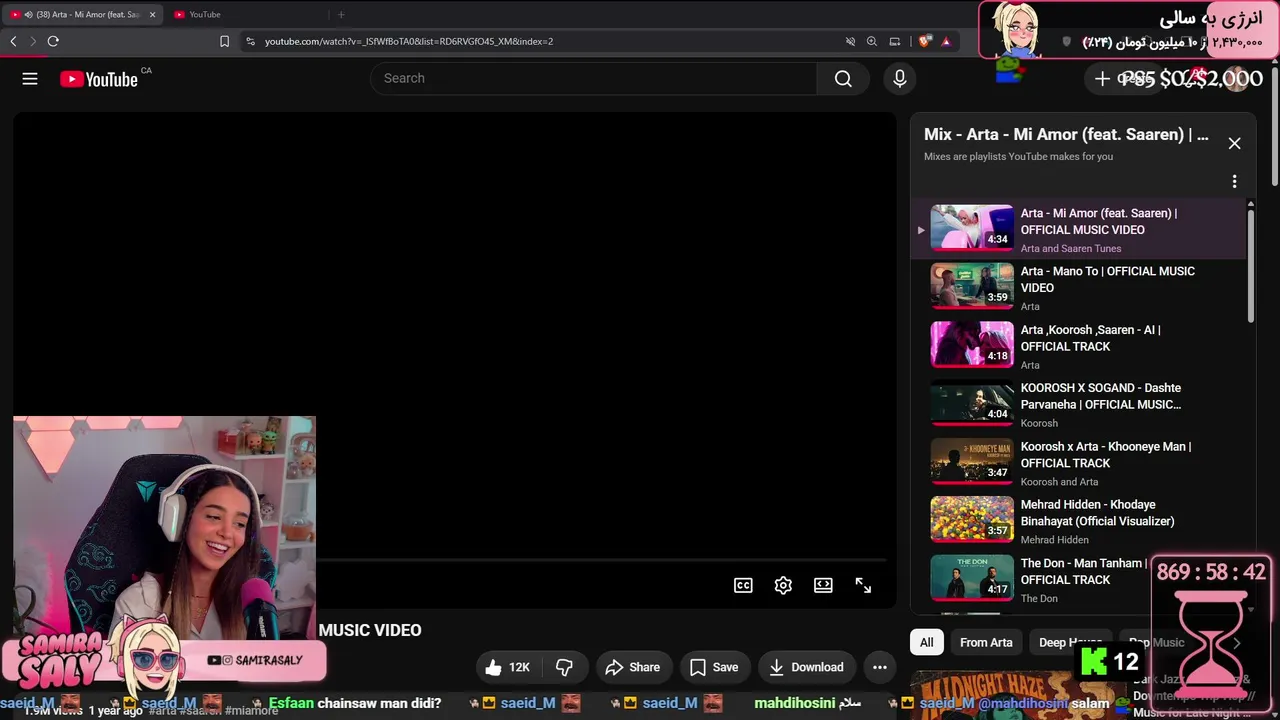Go to YouTube home via logo

pos(99,79)
